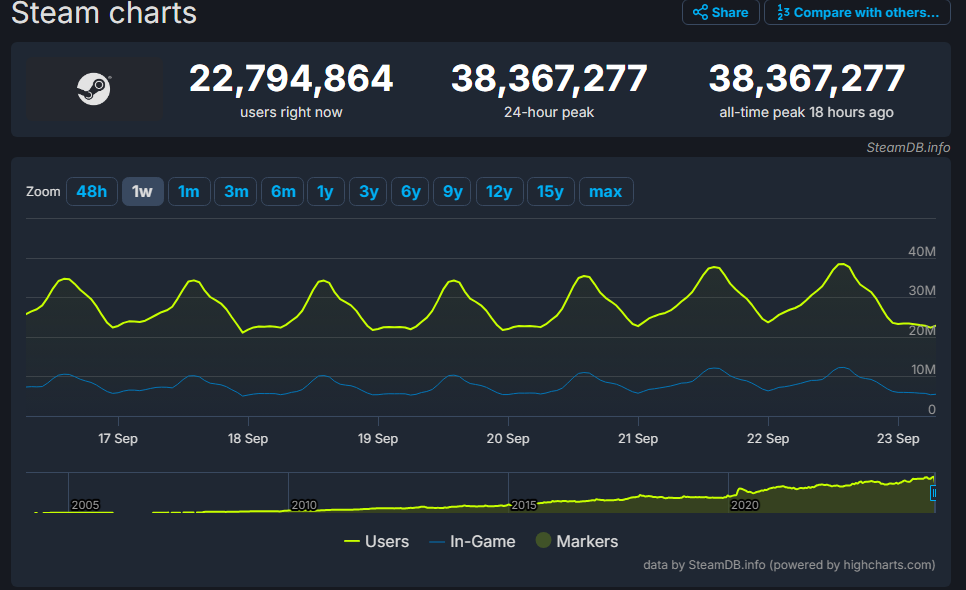
Task: Switch zoom to 3y
Action: [368, 192]
